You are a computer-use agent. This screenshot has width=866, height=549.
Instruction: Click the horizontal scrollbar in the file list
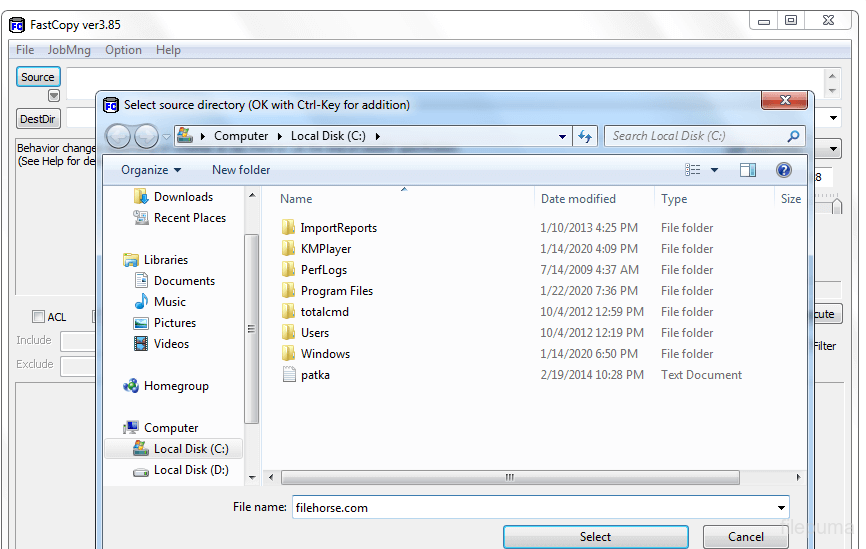click(x=510, y=477)
